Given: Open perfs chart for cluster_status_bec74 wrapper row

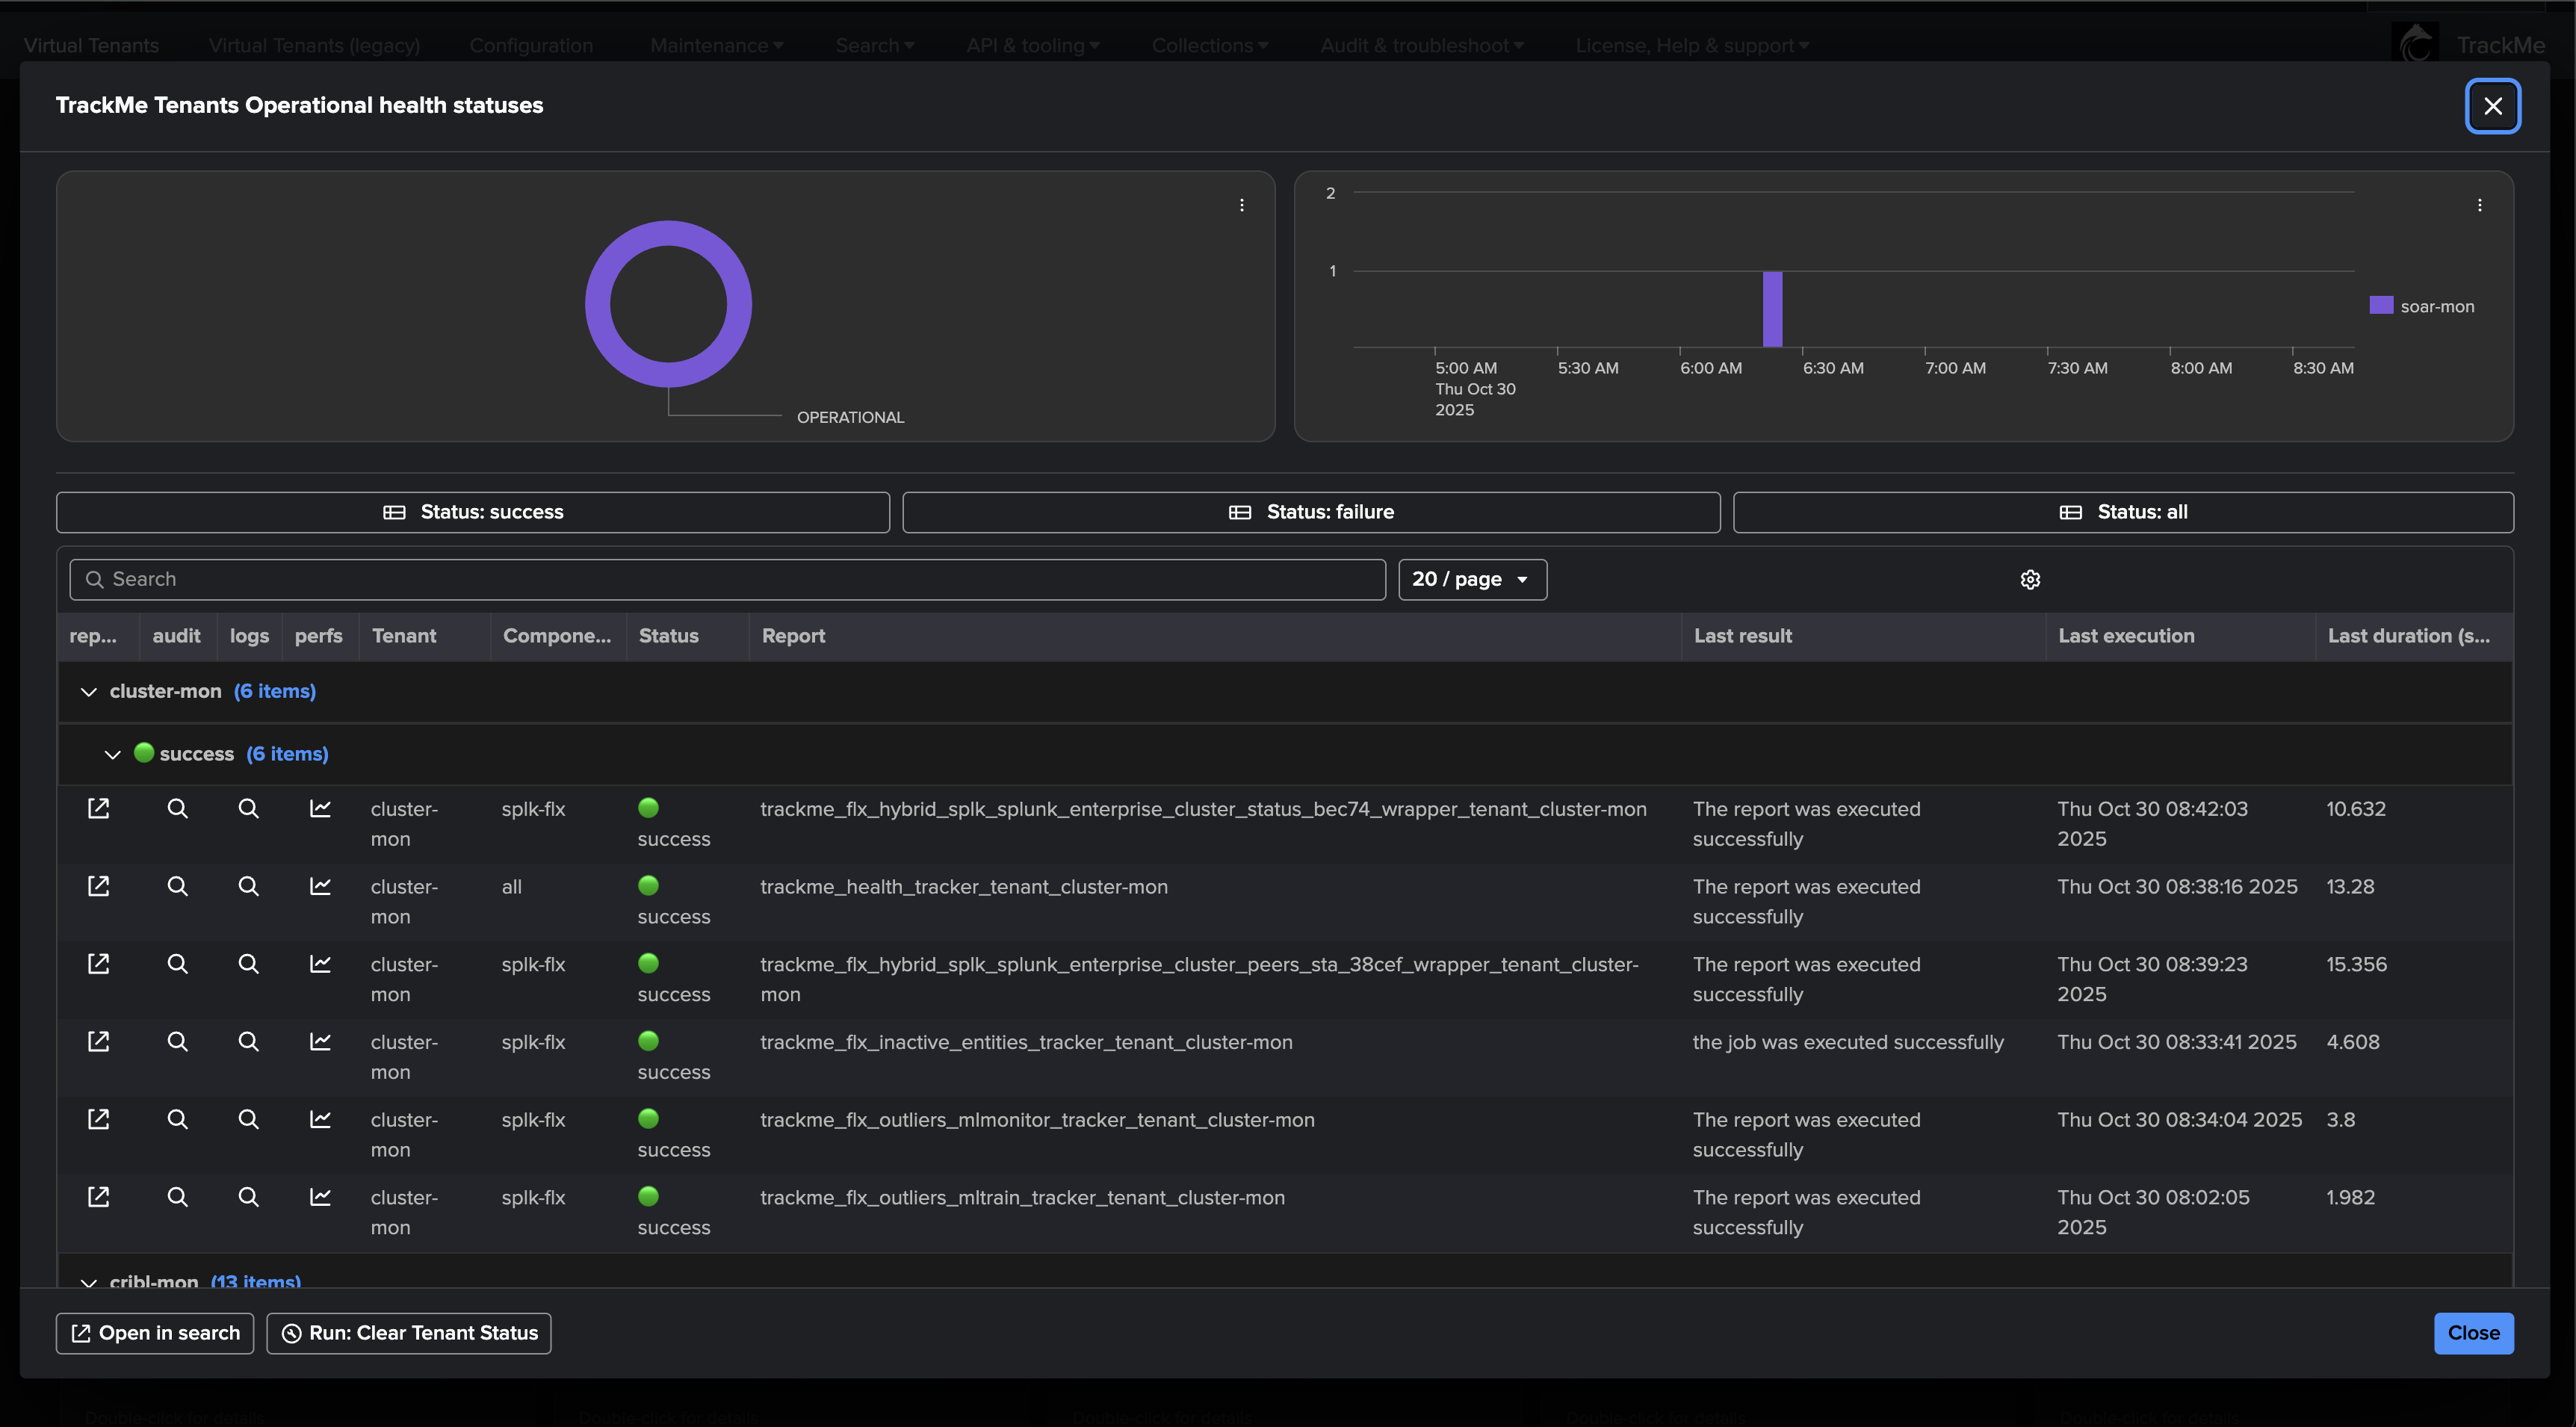Looking at the screenshot, I should 320,808.
